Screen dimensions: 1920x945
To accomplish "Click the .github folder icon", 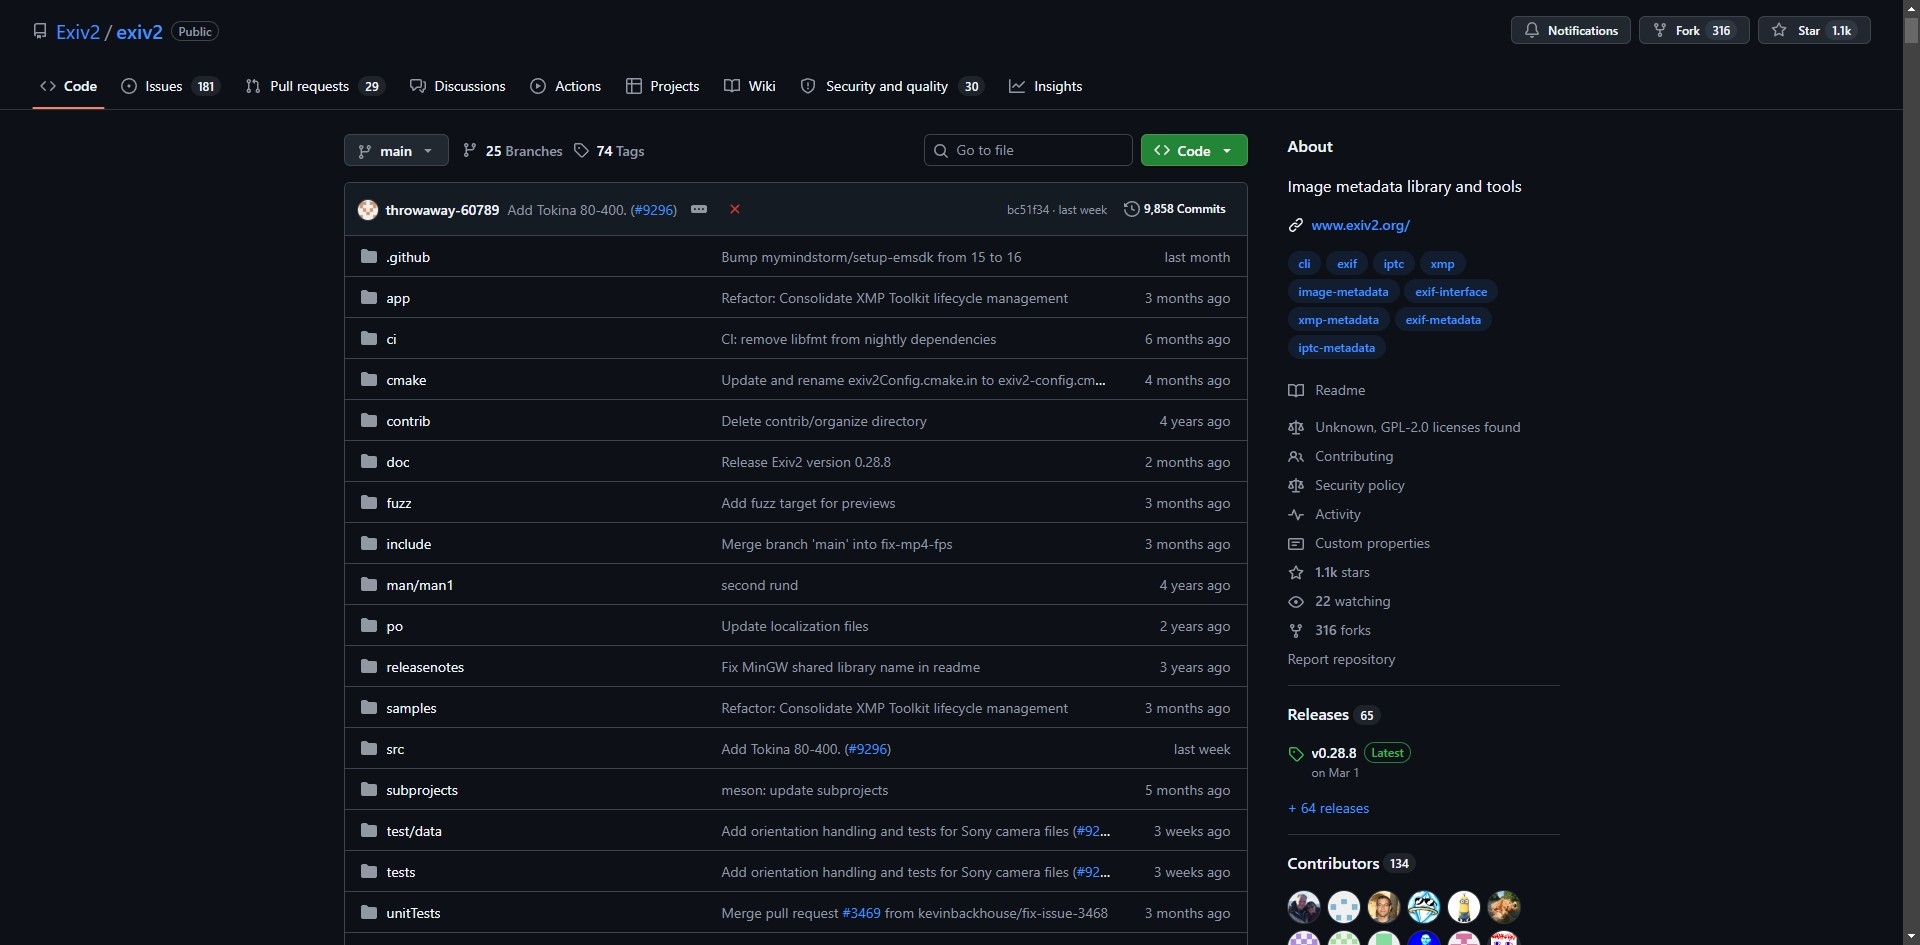I will tap(369, 256).
